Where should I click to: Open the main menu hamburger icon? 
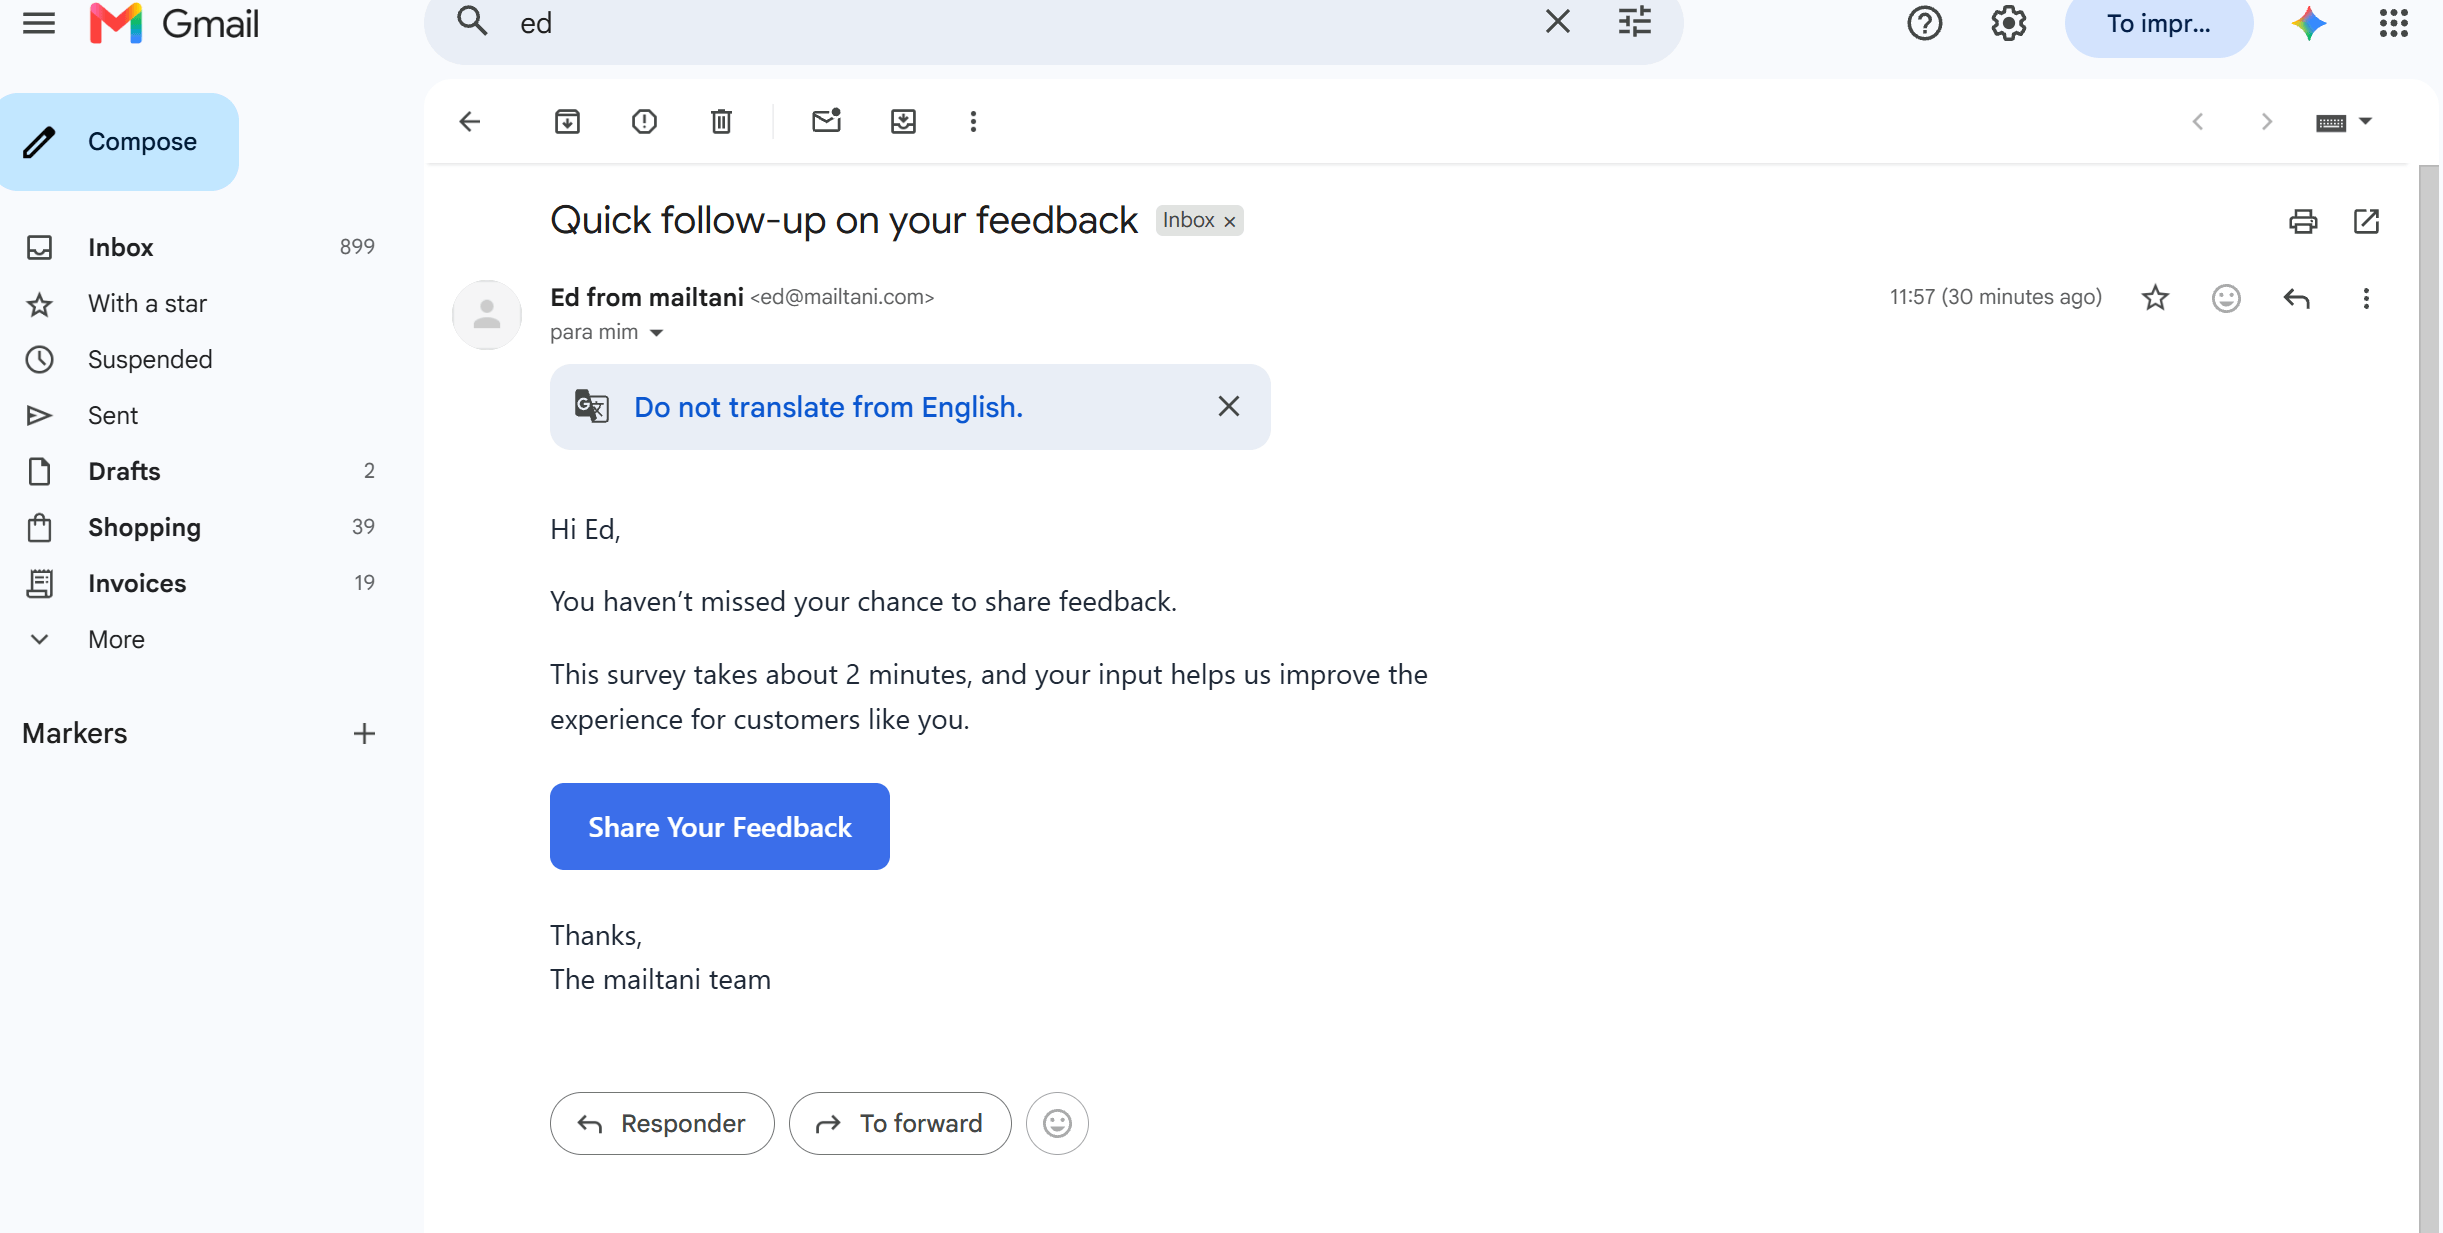[39, 23]
